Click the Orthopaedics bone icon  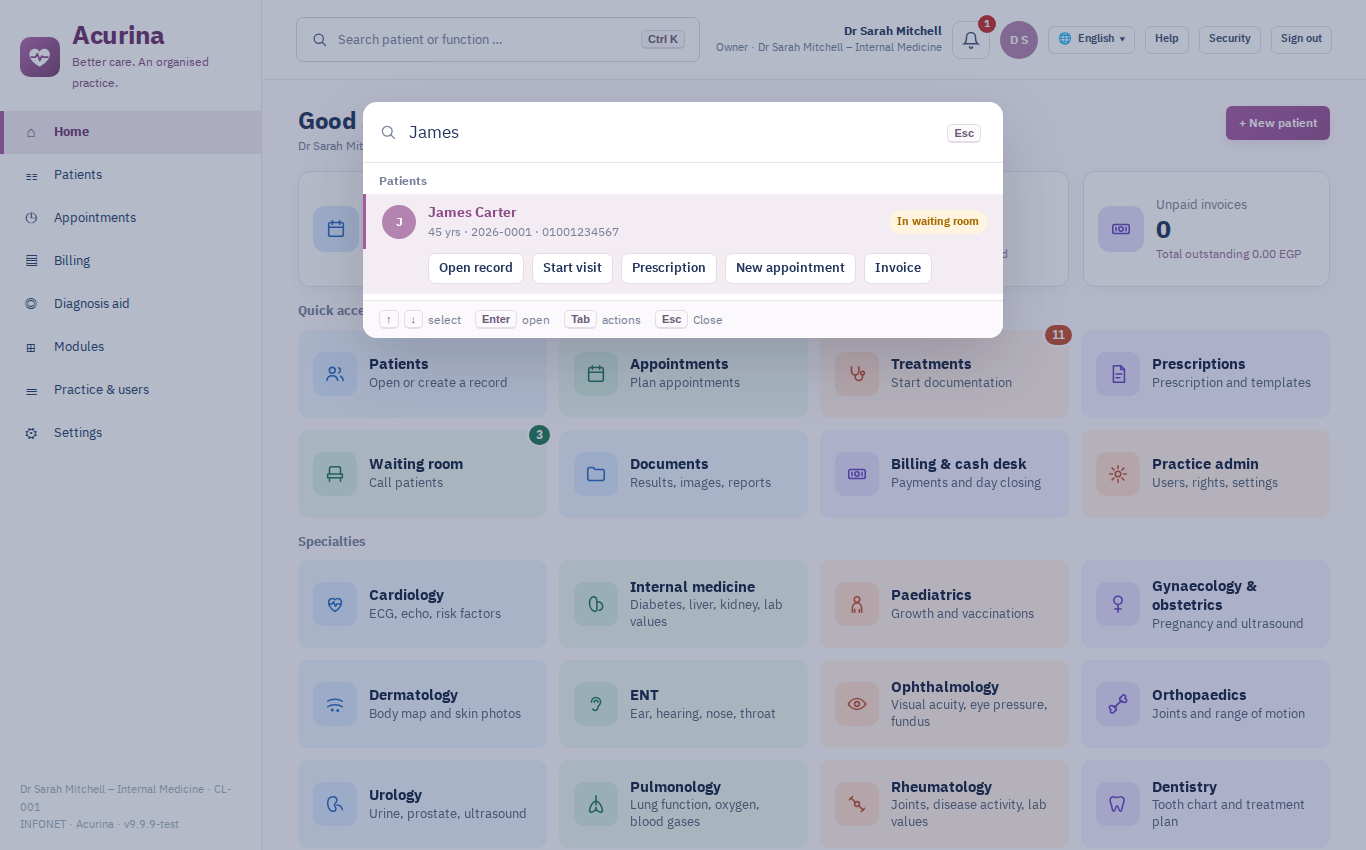click(x=1118, y=704)
